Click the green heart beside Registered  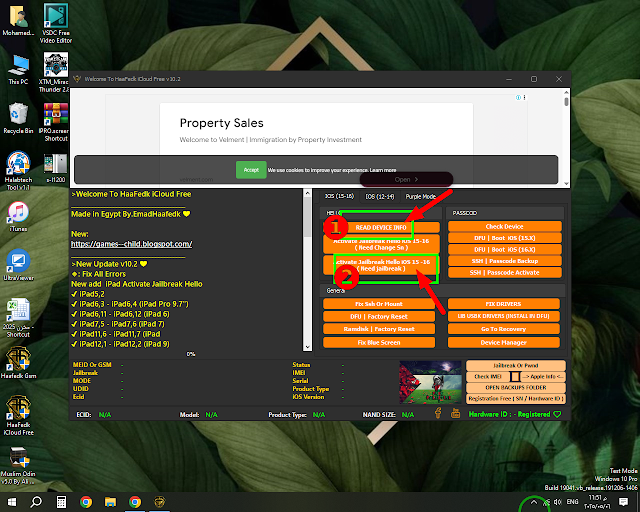[557, 414]
